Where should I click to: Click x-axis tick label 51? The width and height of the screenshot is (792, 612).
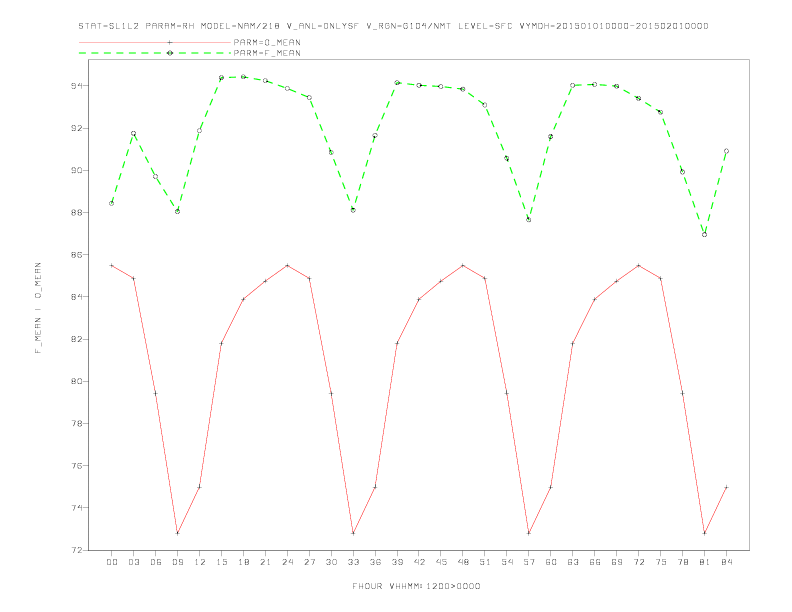click(x=485, y=562)
